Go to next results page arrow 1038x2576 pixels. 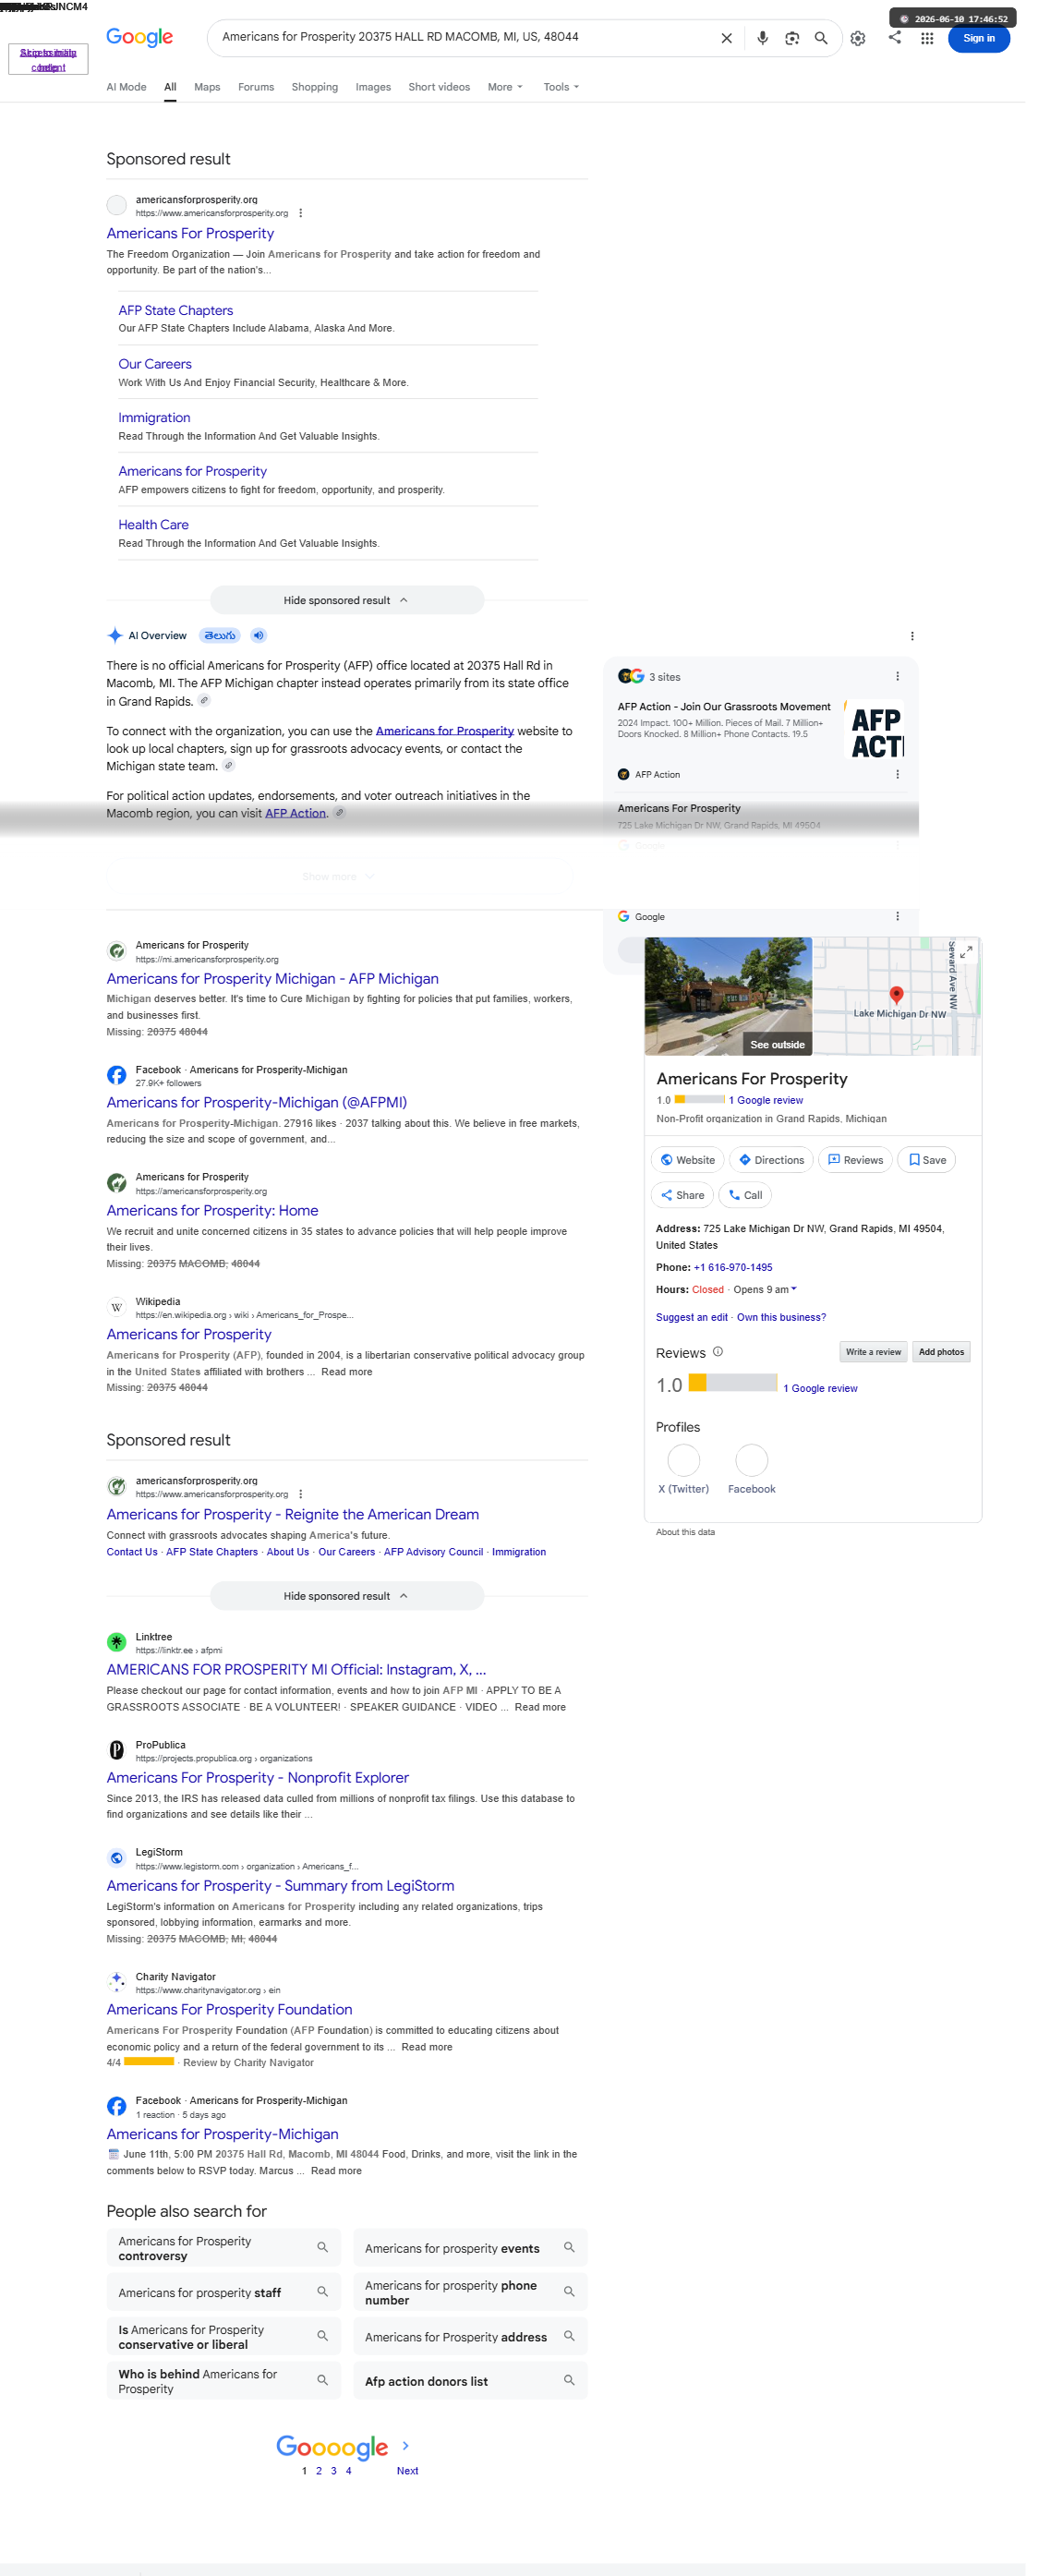(x=405, y=2445)
